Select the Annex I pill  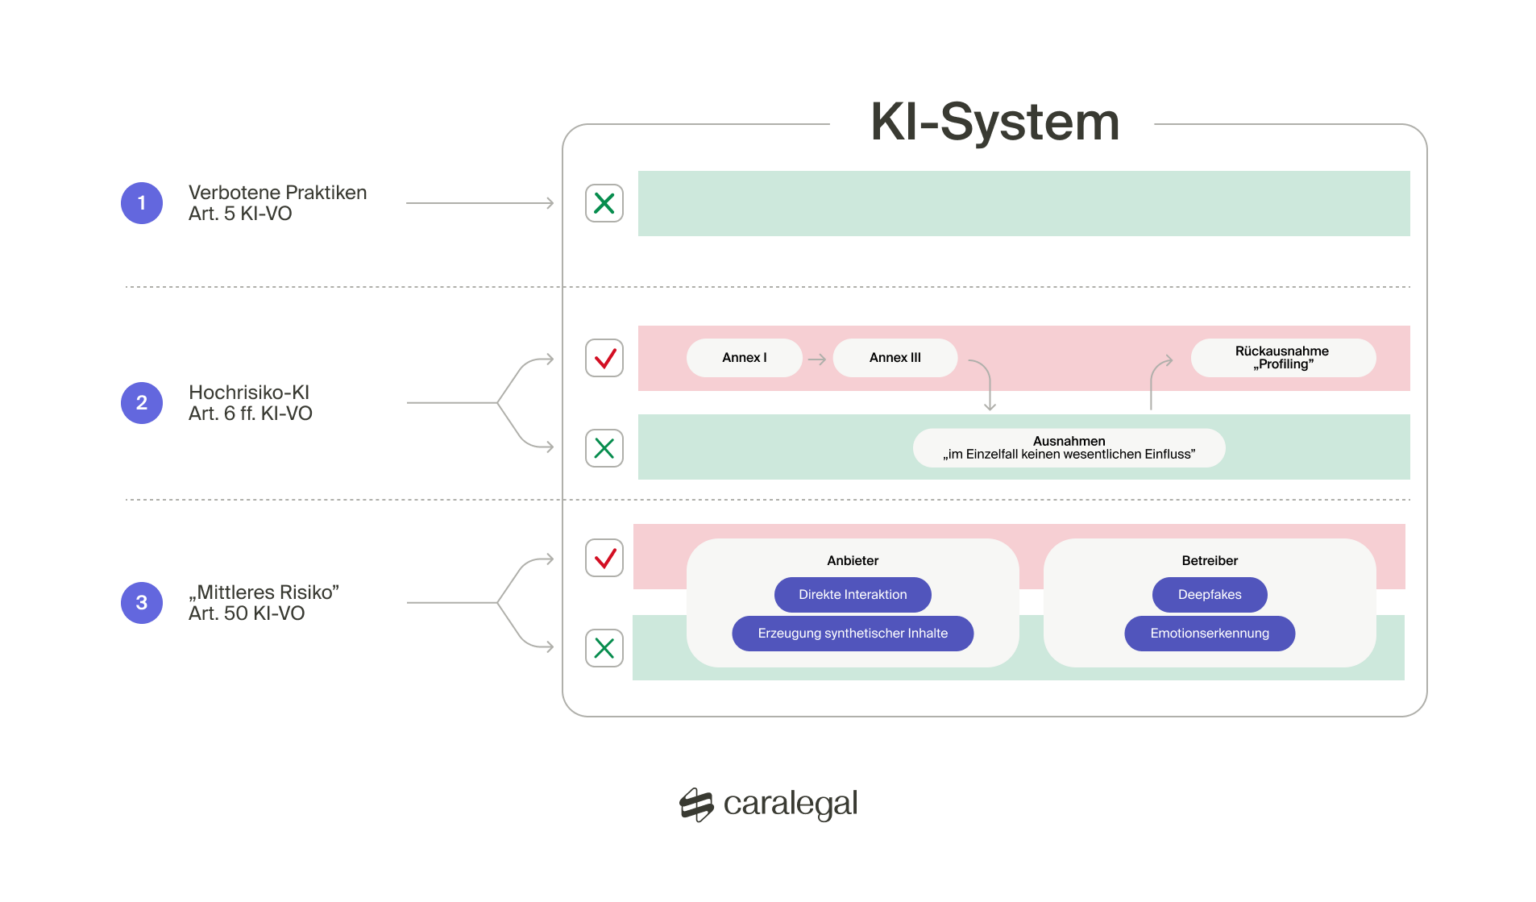pos(744,358)
